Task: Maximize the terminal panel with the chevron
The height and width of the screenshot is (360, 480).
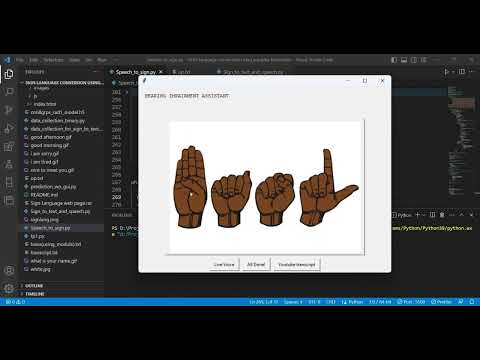Action: pos(462,215)
